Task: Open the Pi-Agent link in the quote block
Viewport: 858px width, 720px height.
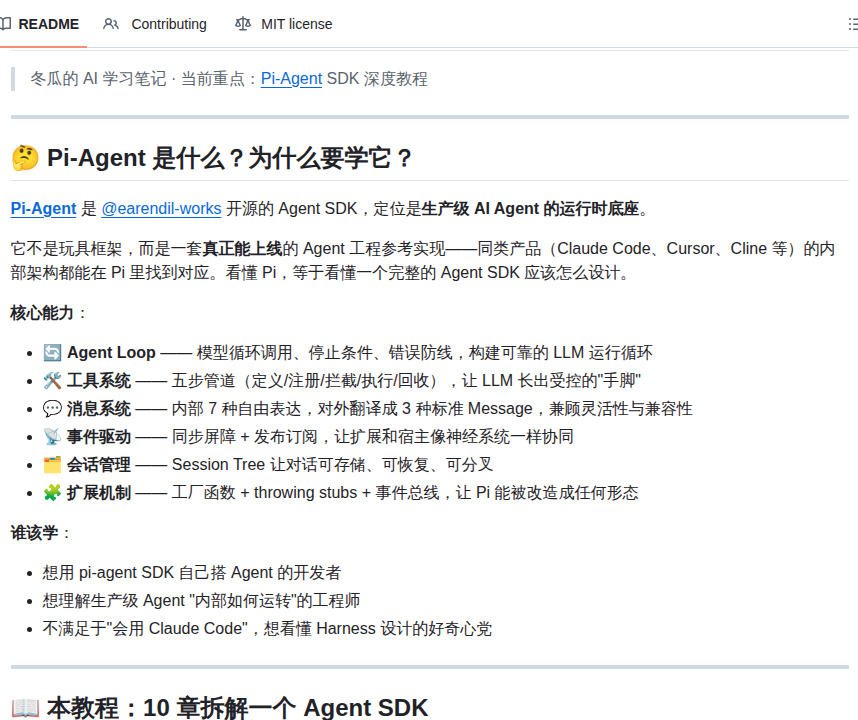Action: coord(291,79)
